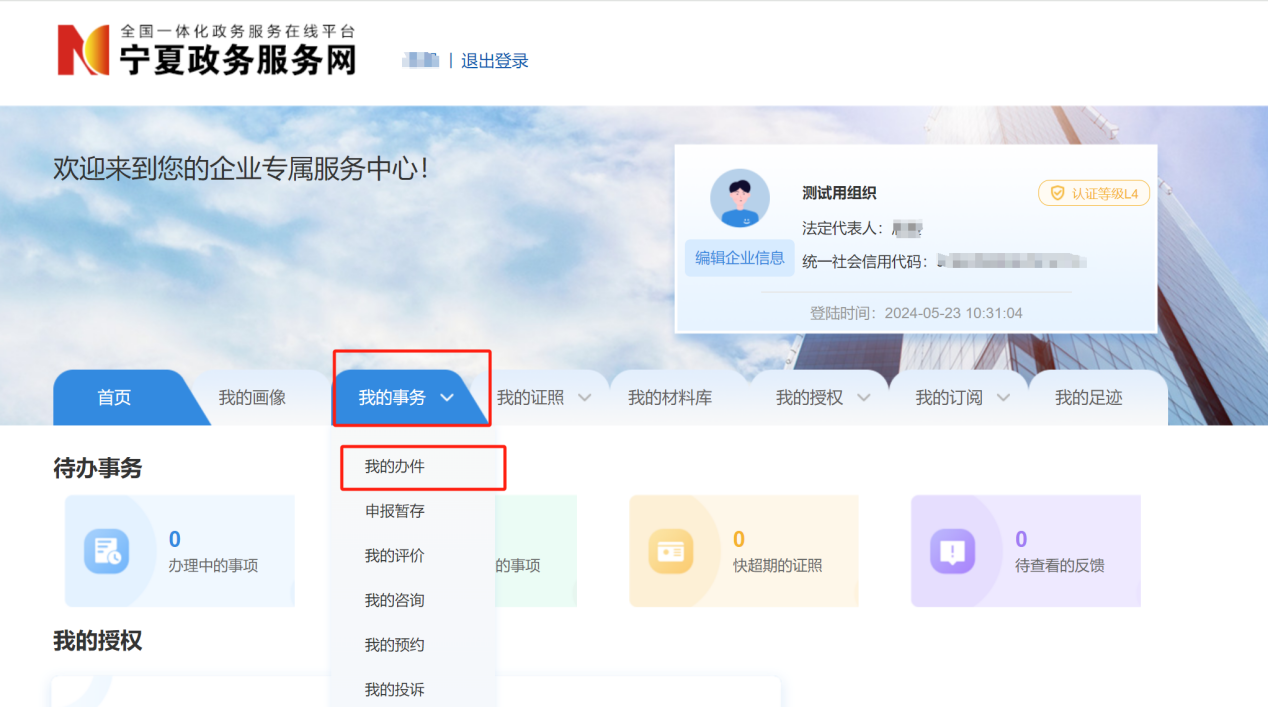Viewport: 1268px width, 707px height.
Task: Collapse the 我的事务 dropdown arrow
Action: [447, 398]
